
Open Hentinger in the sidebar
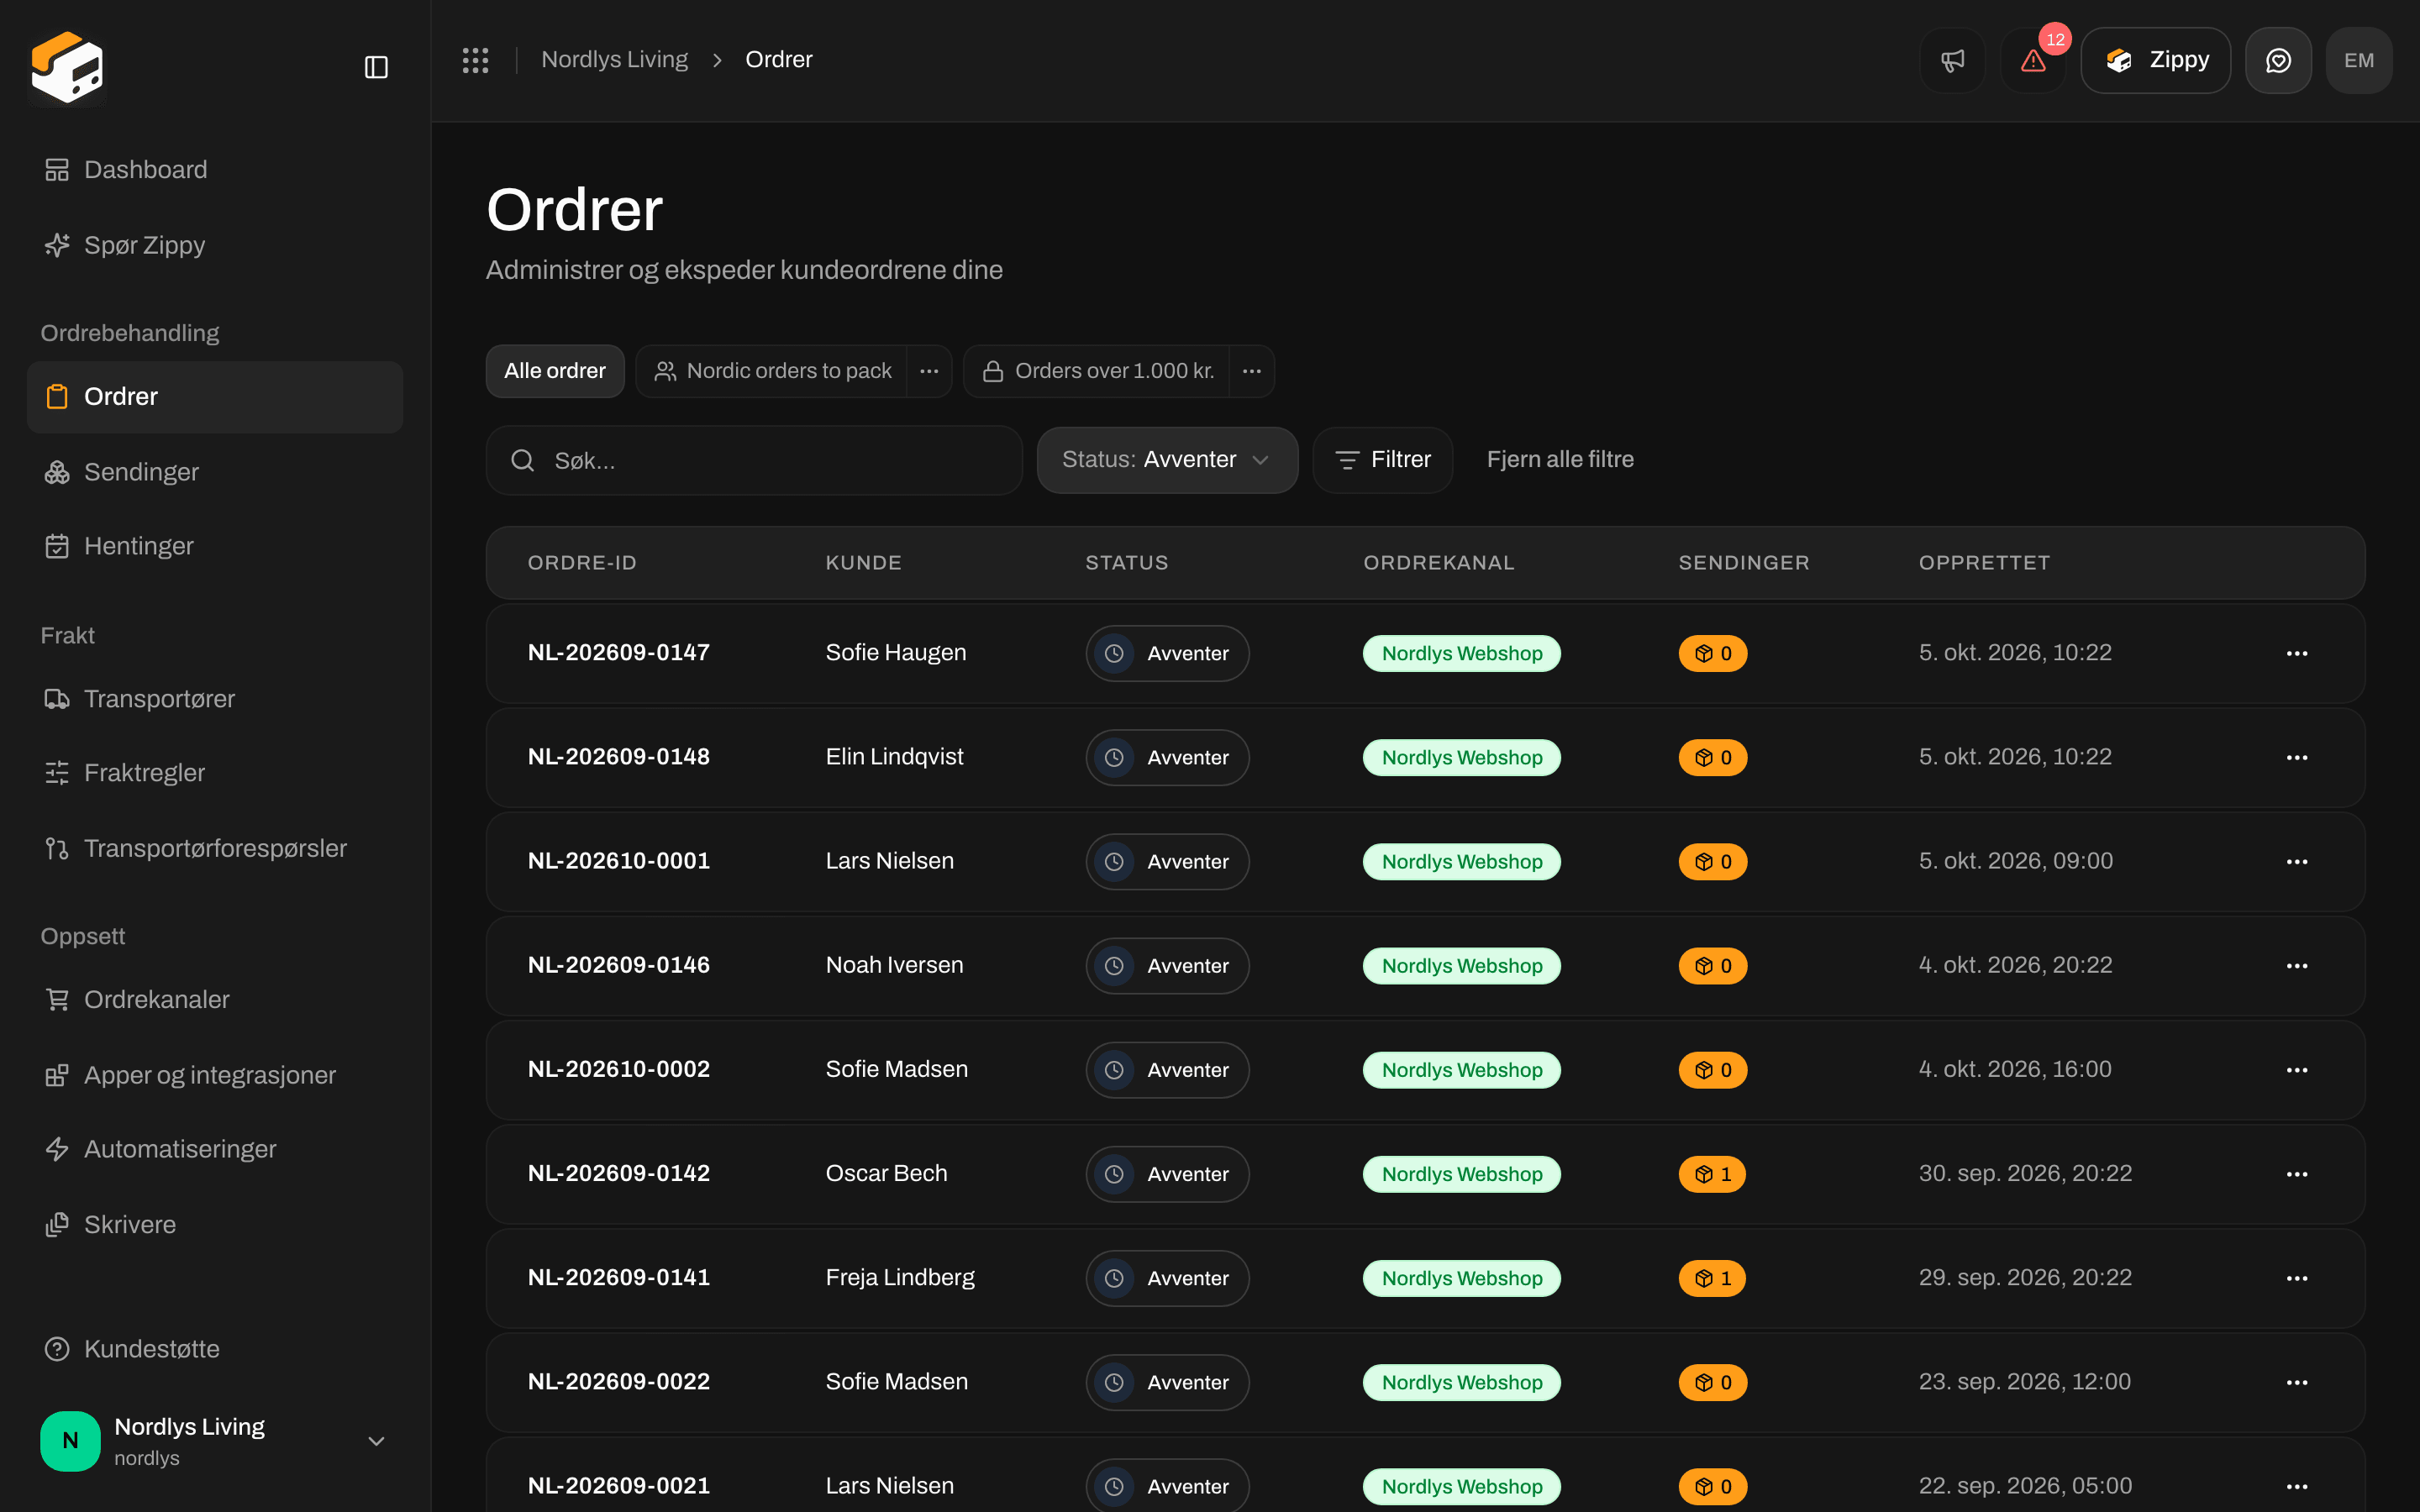tap(214, 546)
